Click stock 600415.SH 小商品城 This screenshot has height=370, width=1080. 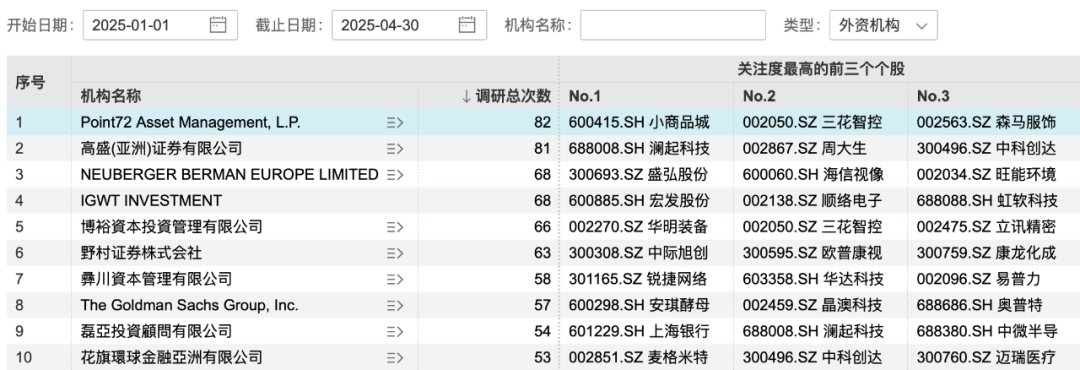639,123
